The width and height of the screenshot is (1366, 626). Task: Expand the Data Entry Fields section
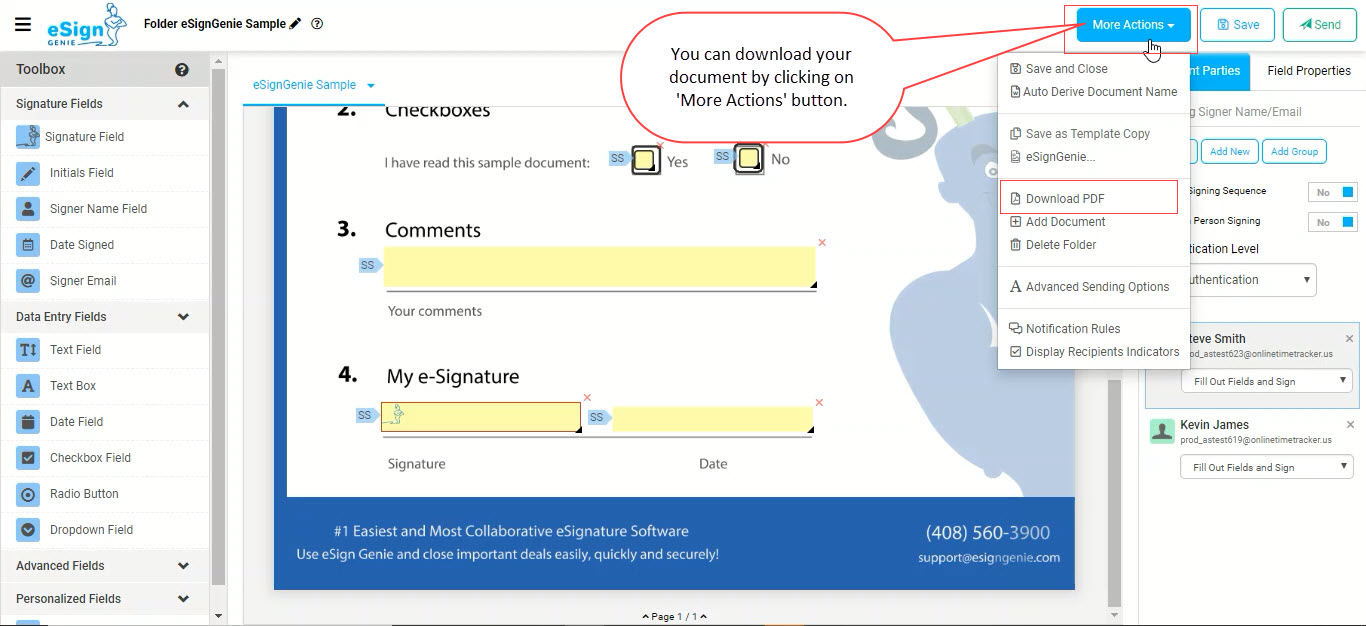[x=183, y=317]
